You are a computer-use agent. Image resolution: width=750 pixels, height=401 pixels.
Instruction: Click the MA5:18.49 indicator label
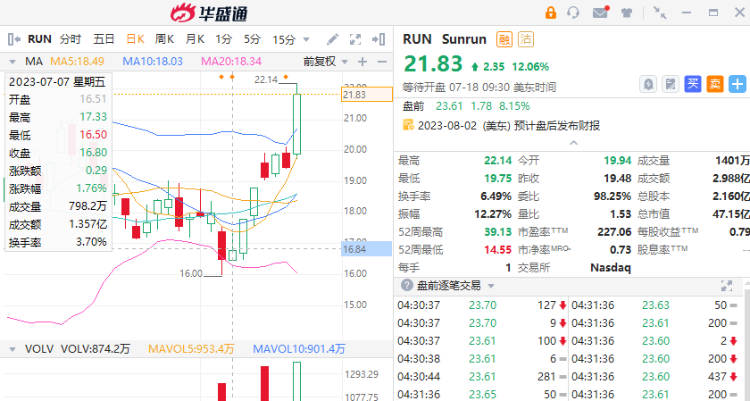click(x=77, y=61)
